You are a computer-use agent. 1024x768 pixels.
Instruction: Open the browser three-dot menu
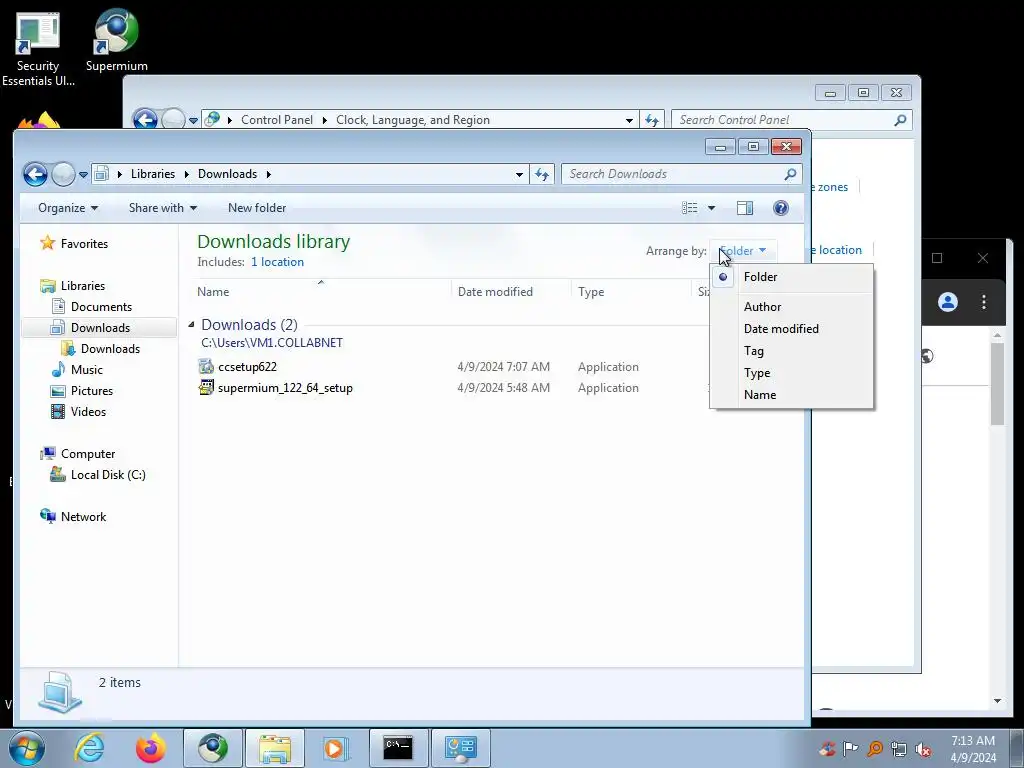click(984, 302)
